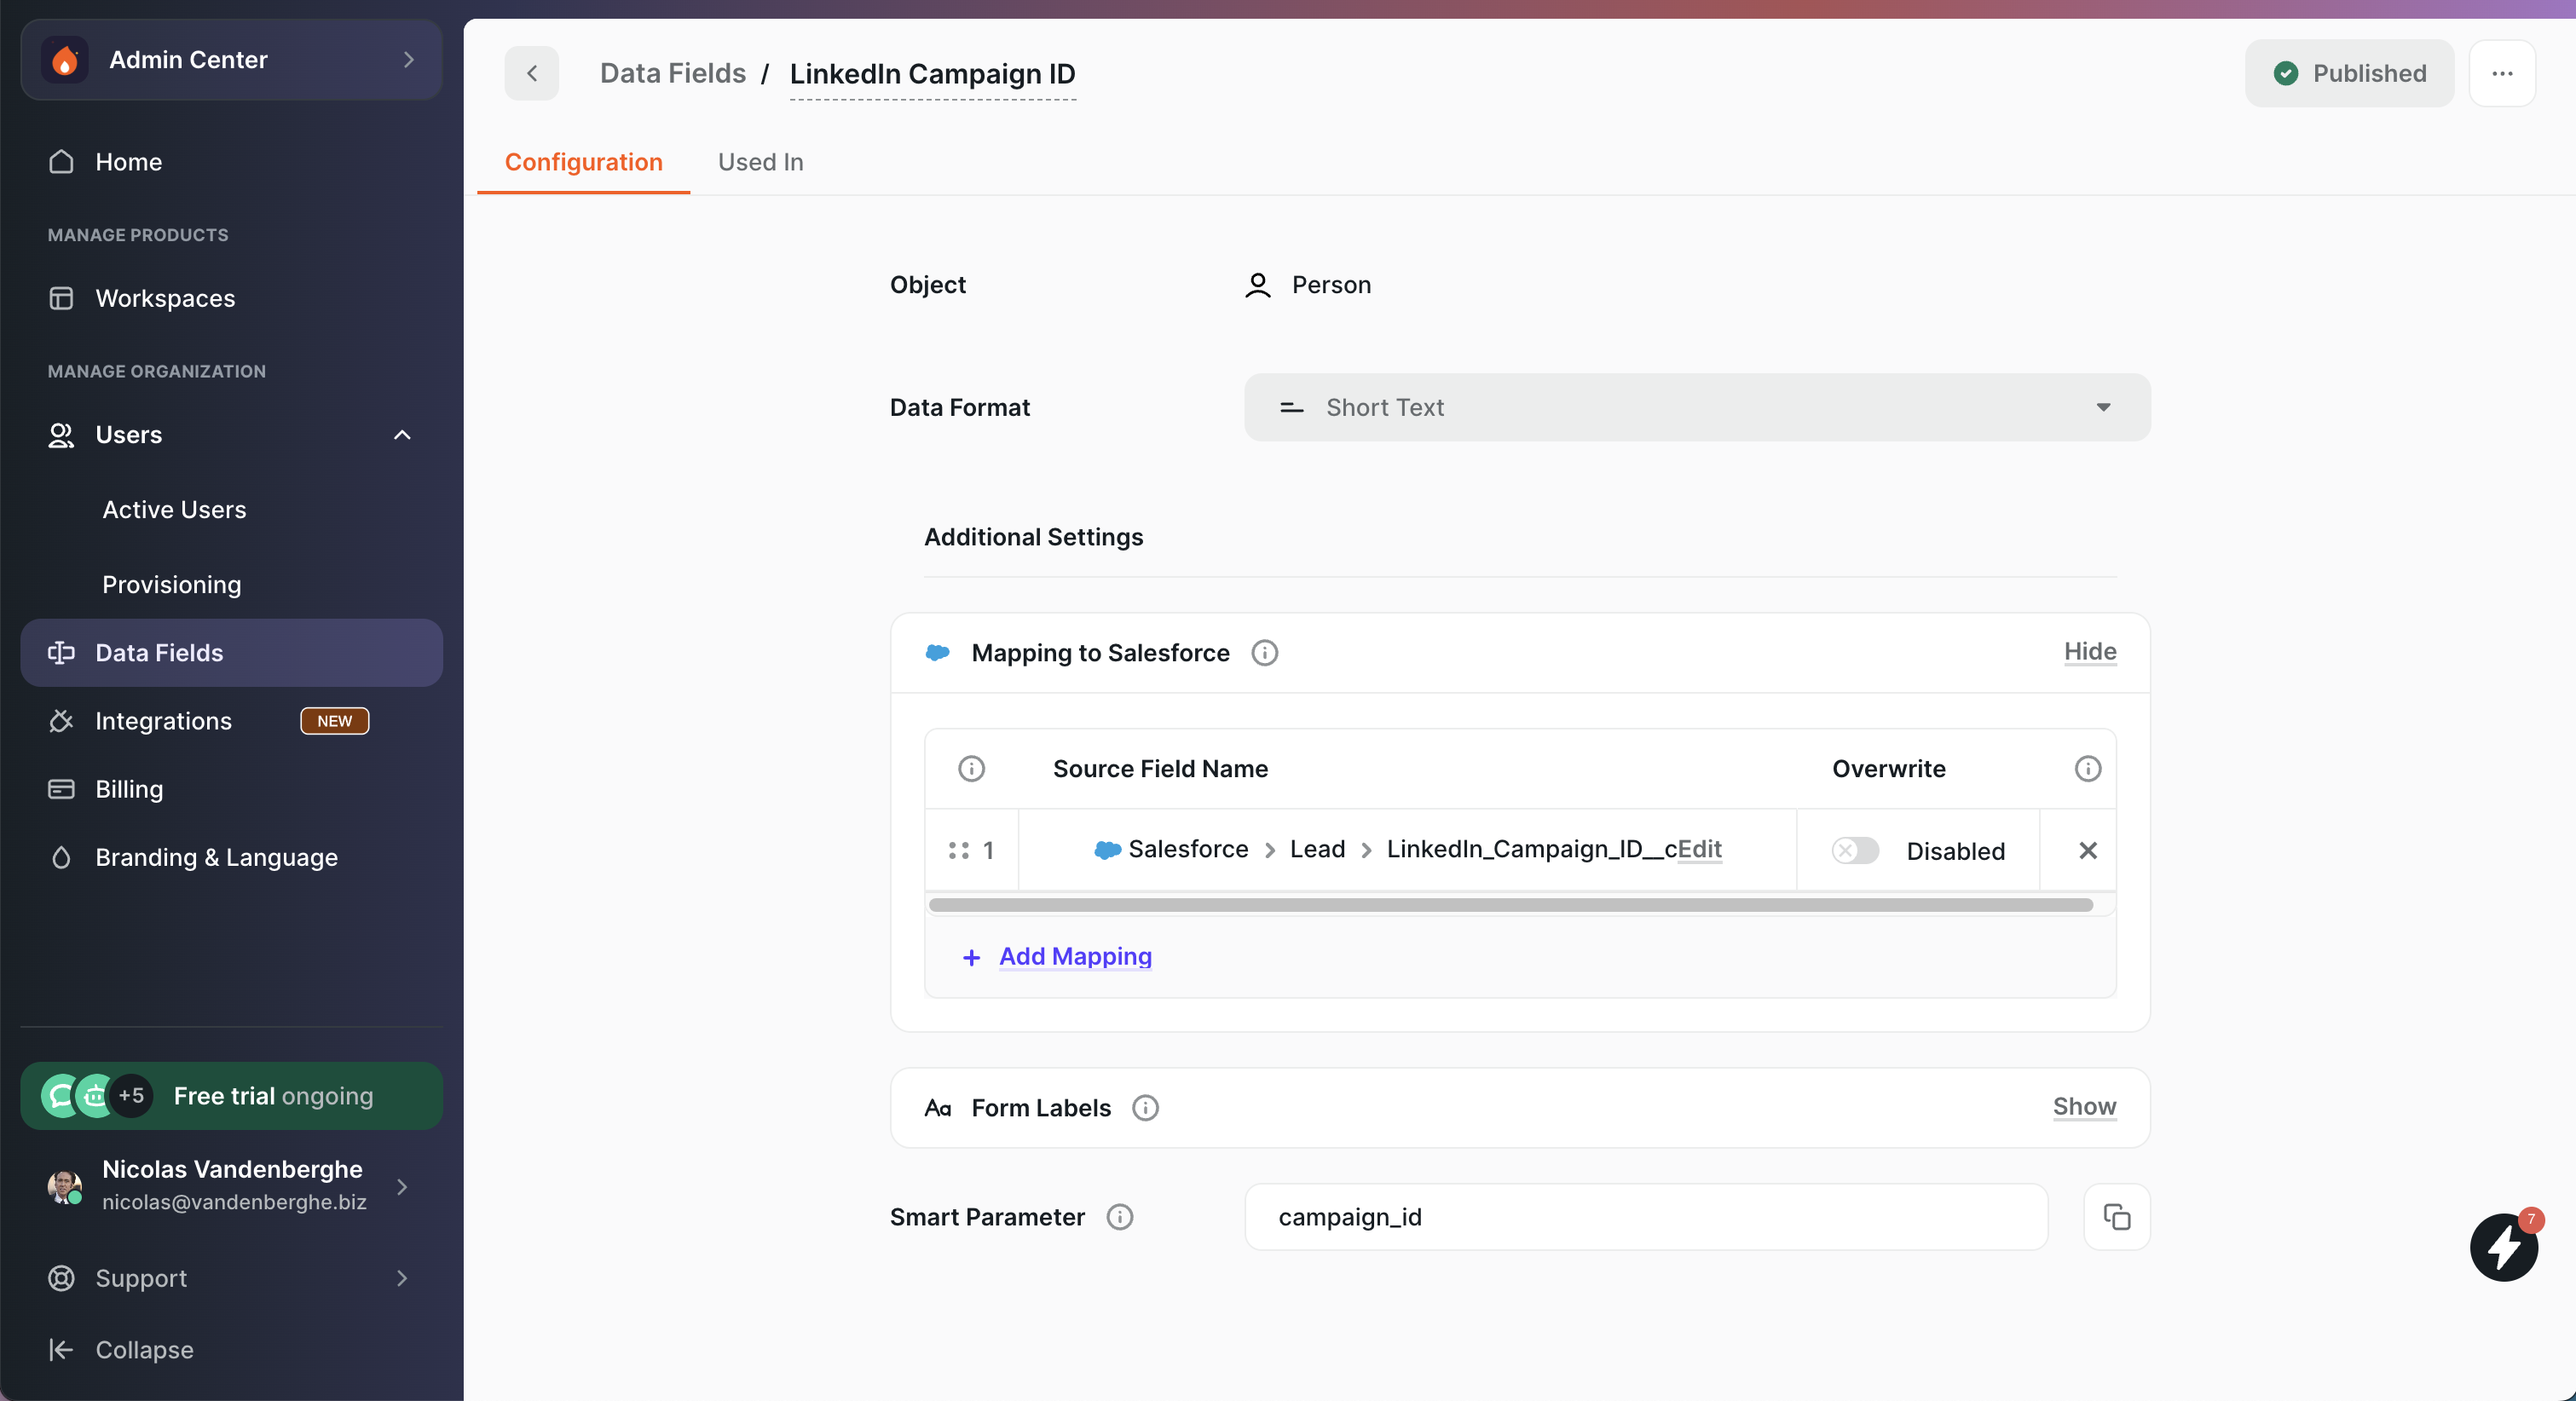Viewport: 2576px width, 1401px height.
Task: Click the Add Mapping link
Action: click(1075, 956)
